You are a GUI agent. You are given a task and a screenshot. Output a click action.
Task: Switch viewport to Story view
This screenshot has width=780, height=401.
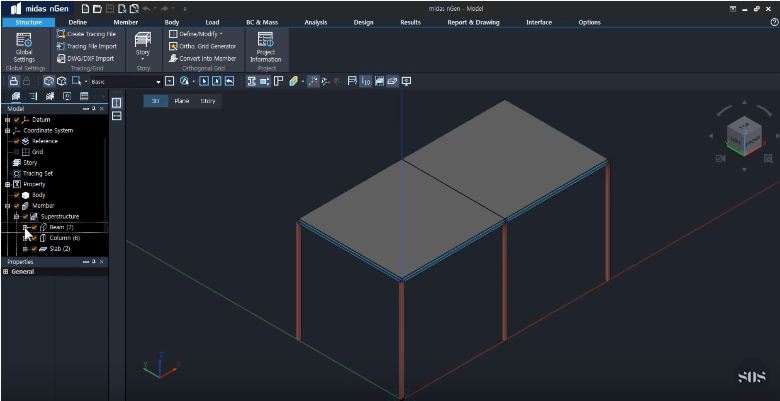pos(208,101)
